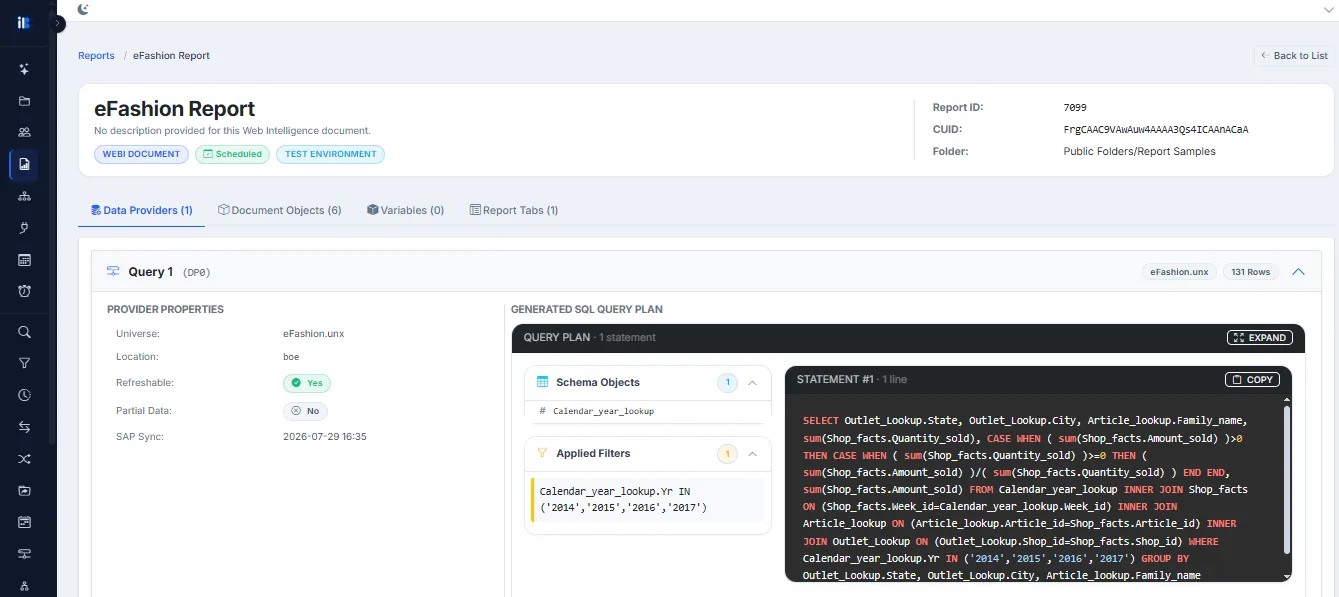This screenshot has width=1339, height=597.
Task: Open the folder icon in sidebar
Action: (x=24, y=101)
